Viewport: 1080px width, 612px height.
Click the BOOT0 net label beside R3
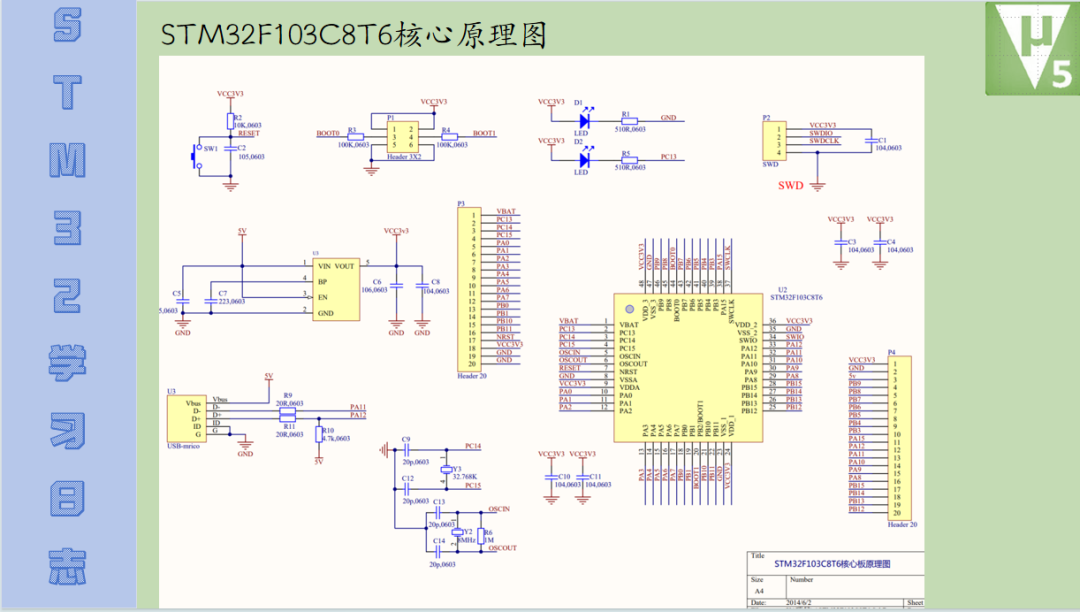[328, 134]
